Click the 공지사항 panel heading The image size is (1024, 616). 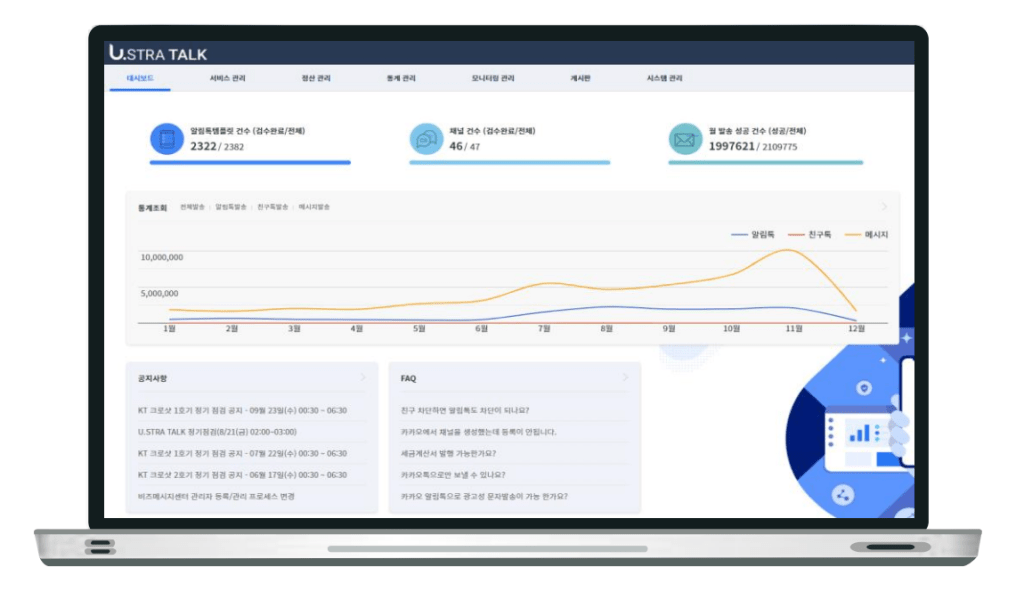(x=152, y=378)
